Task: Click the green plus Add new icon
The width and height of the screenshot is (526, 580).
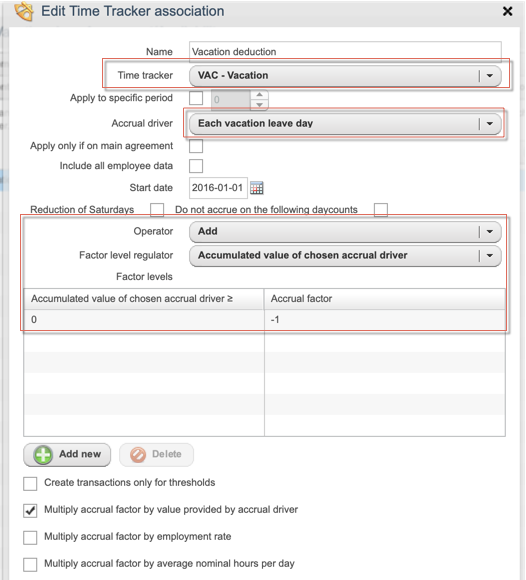Action: pyautogui.click(x=43, y=455)
